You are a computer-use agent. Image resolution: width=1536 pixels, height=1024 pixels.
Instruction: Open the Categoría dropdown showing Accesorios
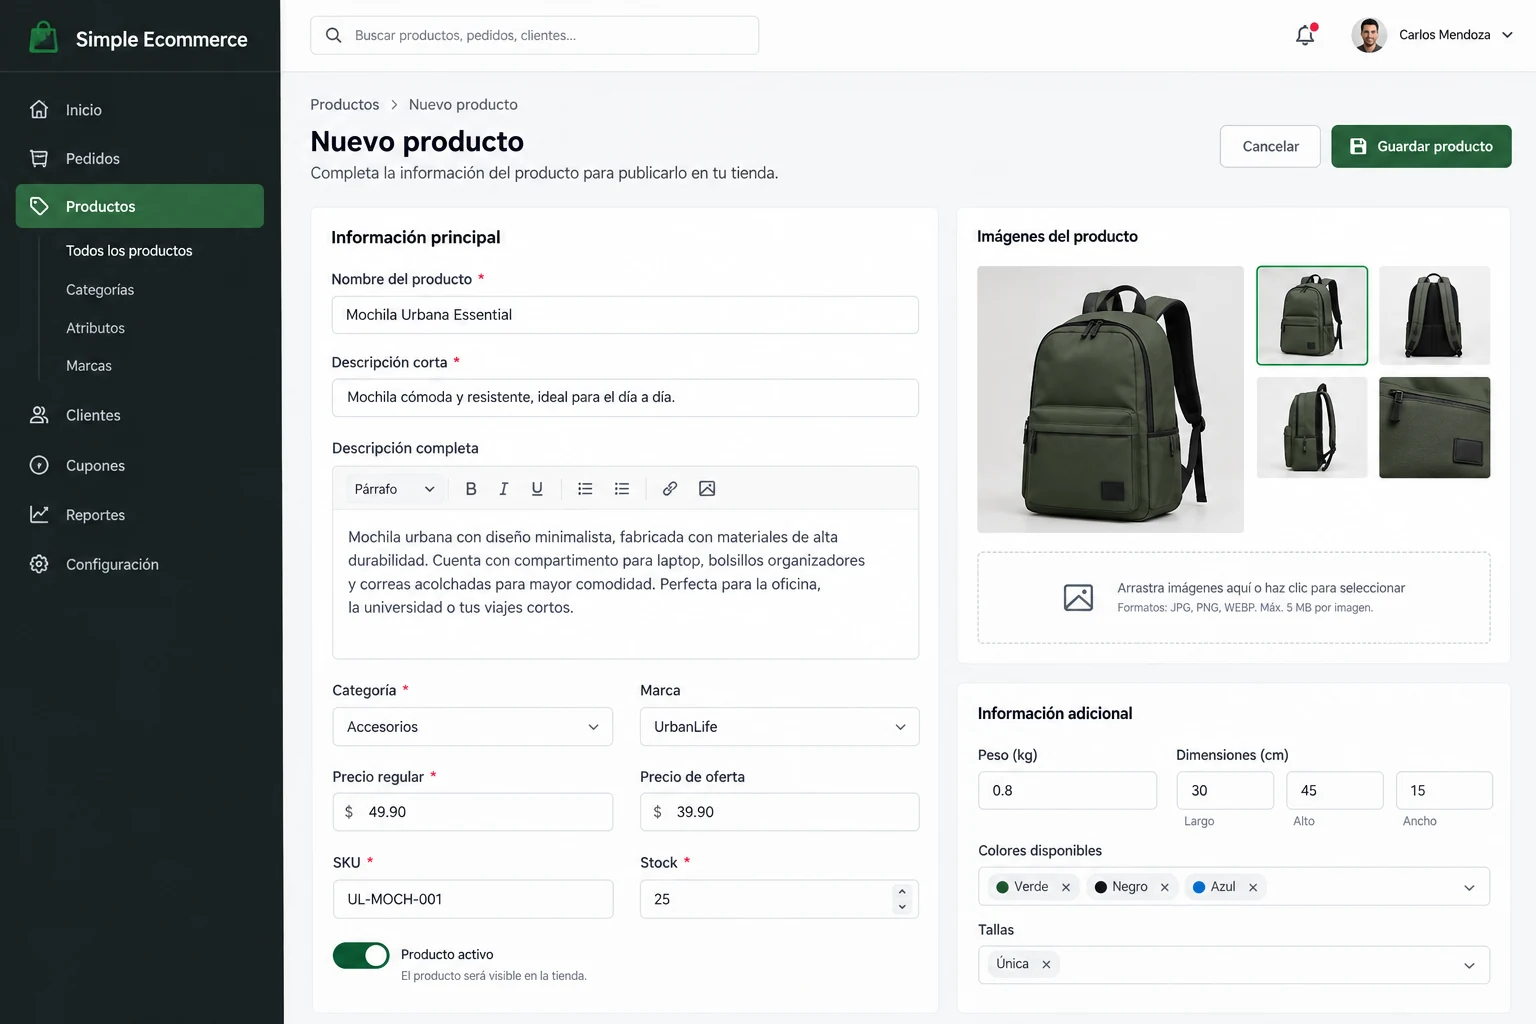[x=472, y=727]
